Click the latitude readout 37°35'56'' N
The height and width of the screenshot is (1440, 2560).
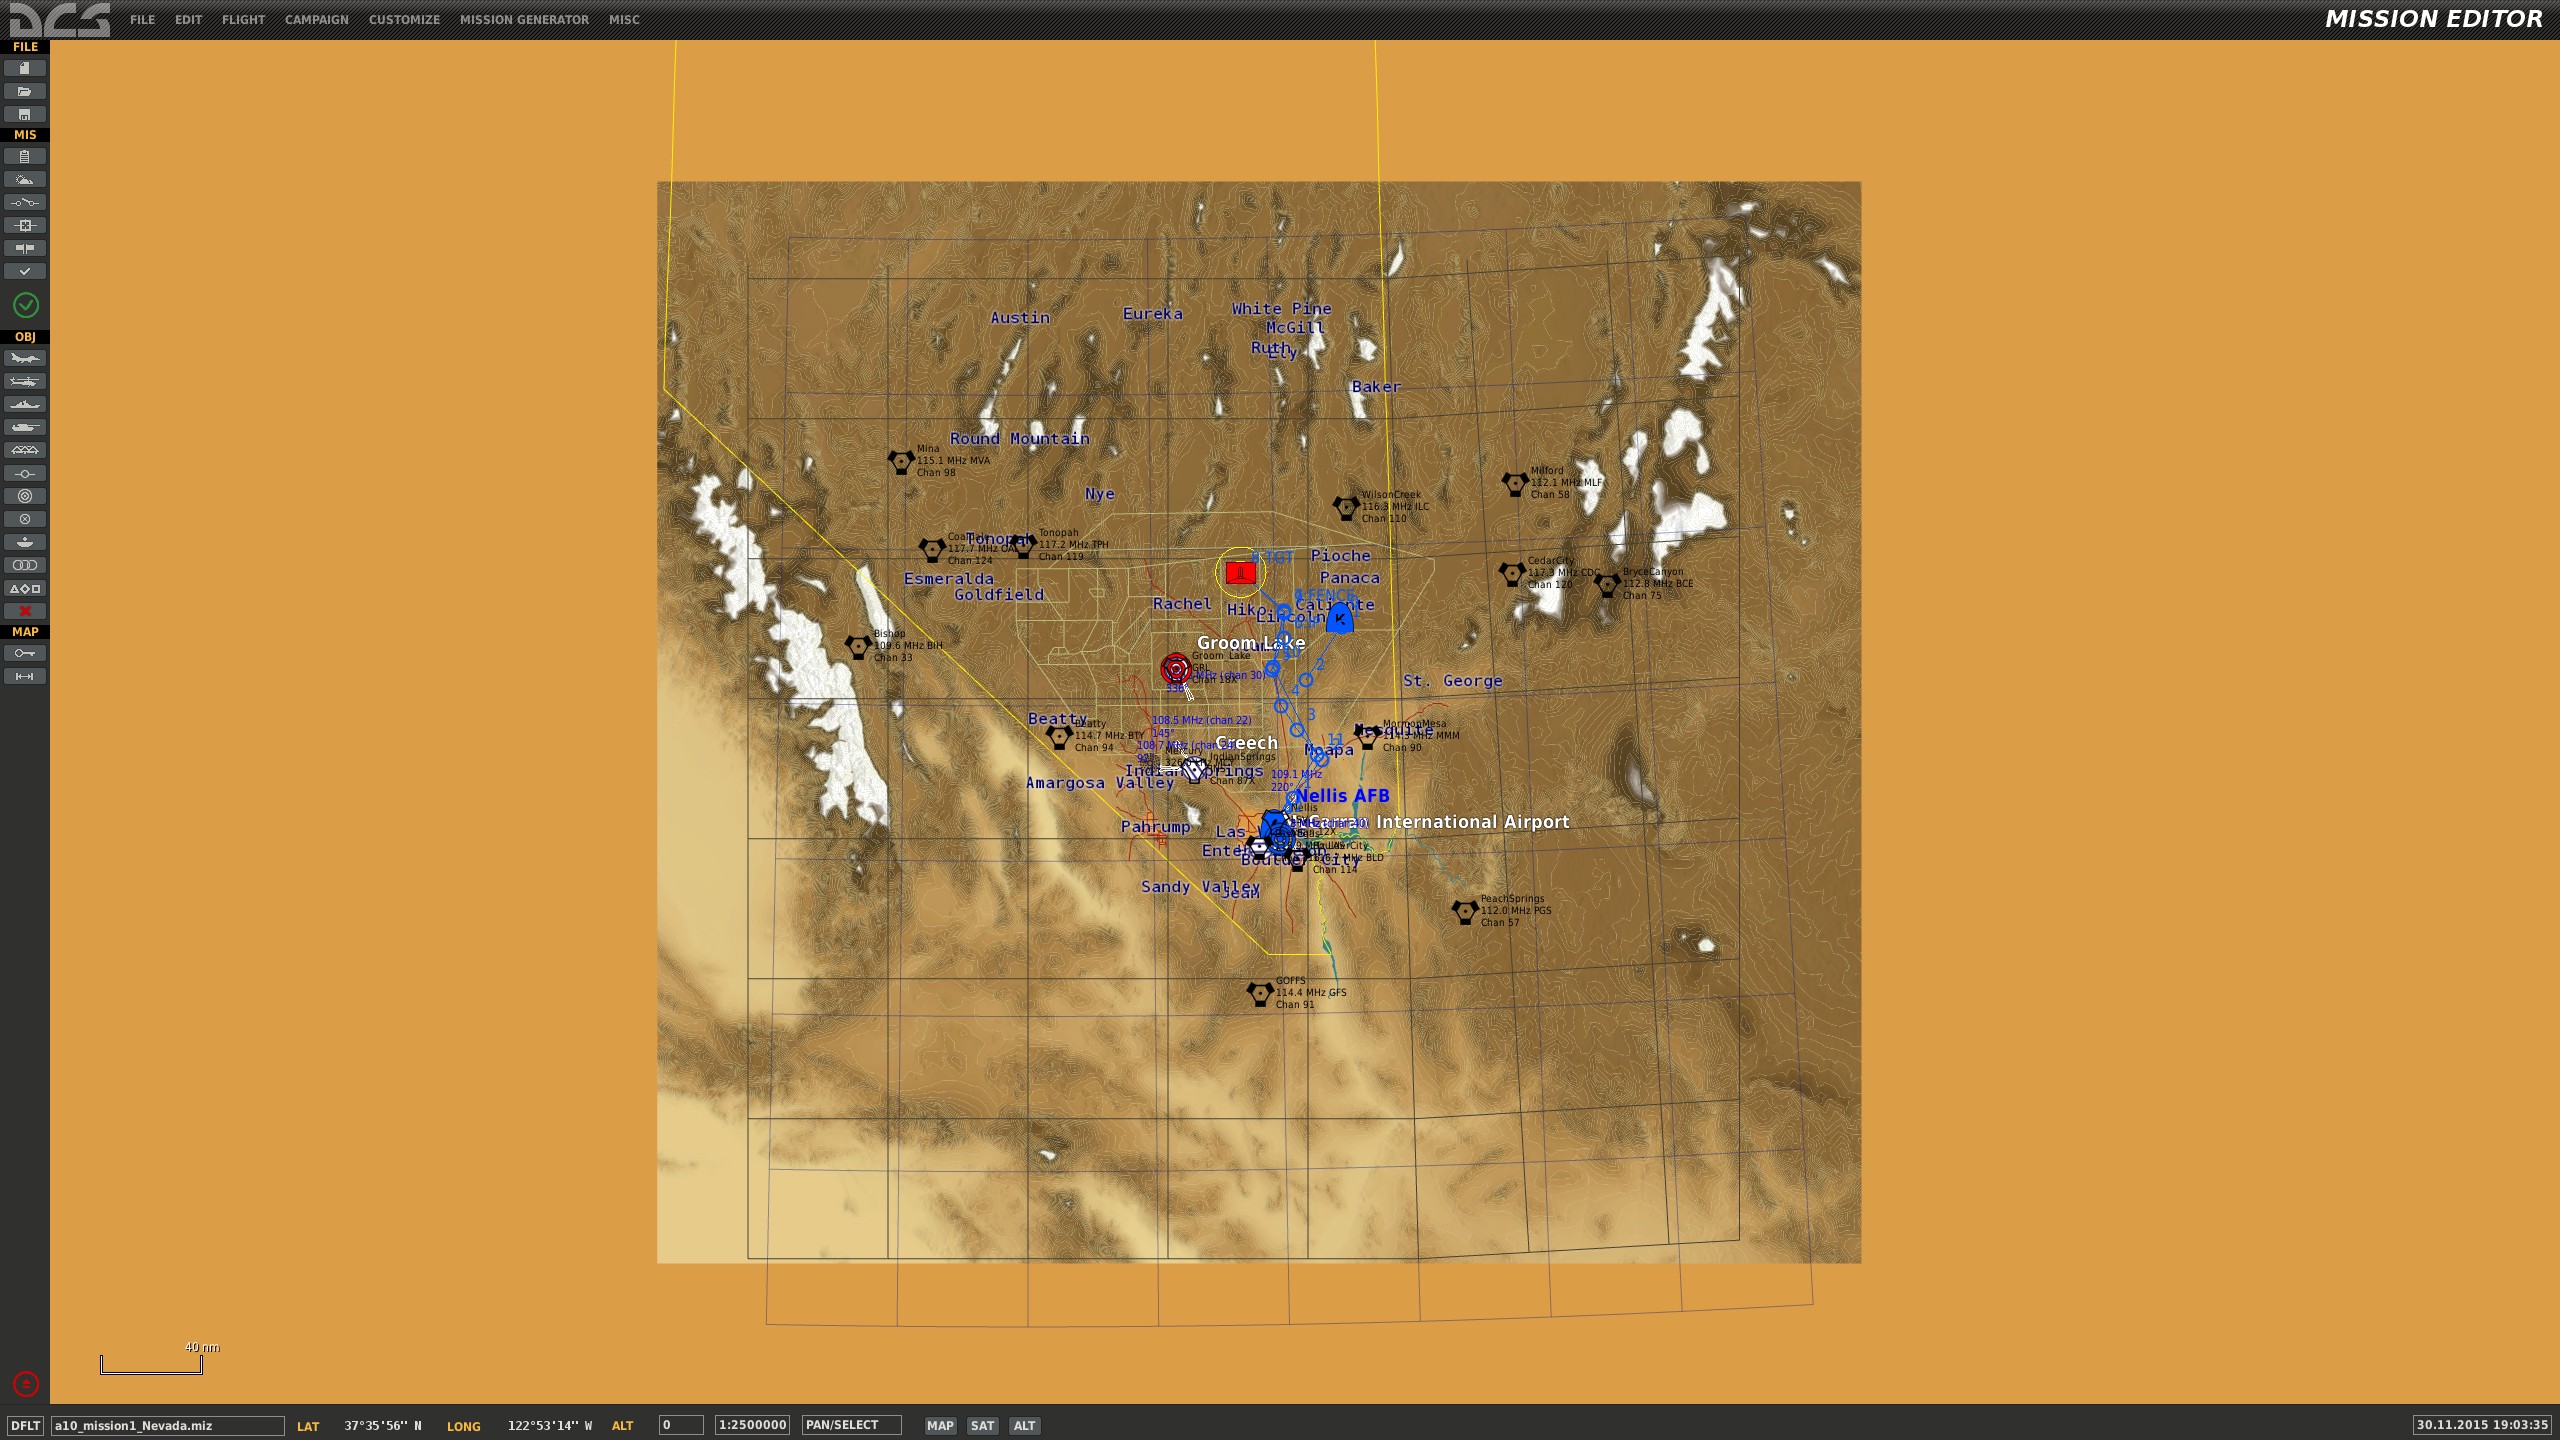point(383,1426)
